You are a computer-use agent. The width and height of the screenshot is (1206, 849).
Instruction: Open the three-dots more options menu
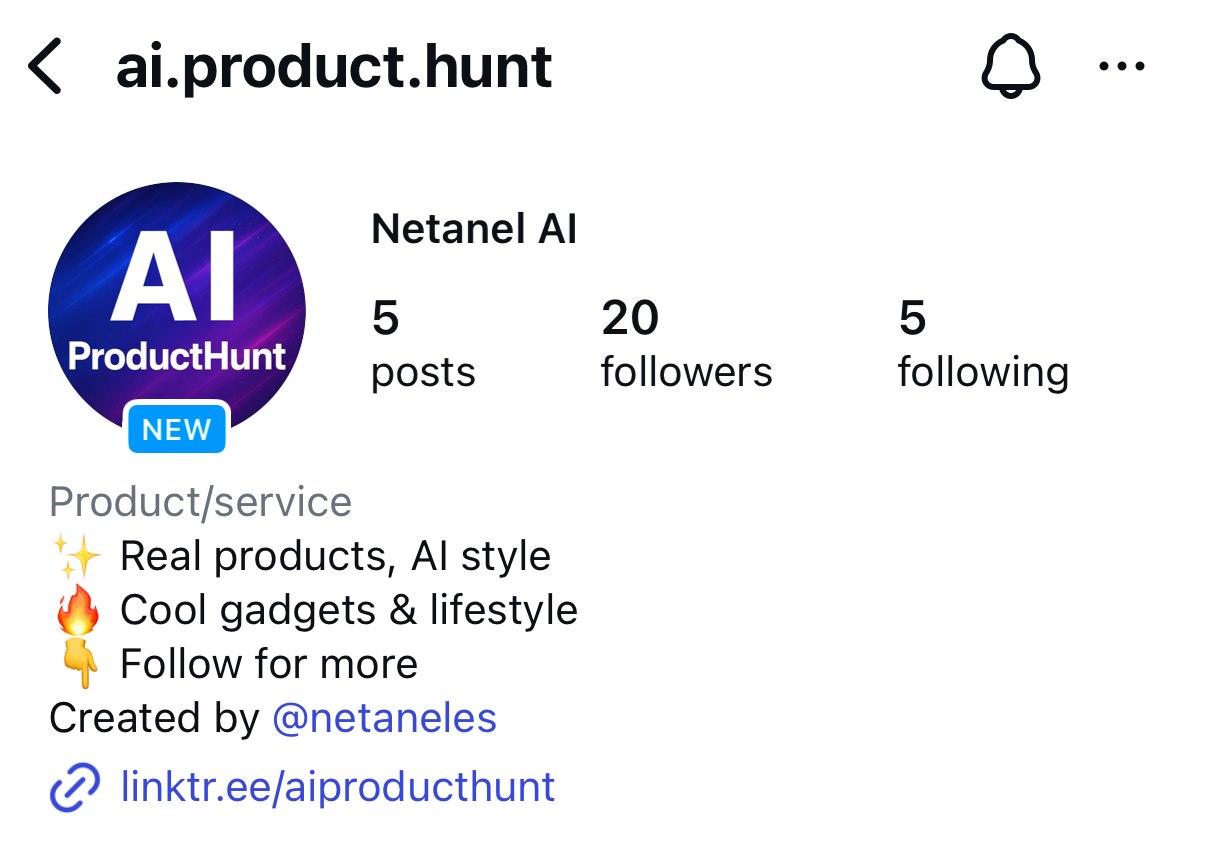(1121, 67)
